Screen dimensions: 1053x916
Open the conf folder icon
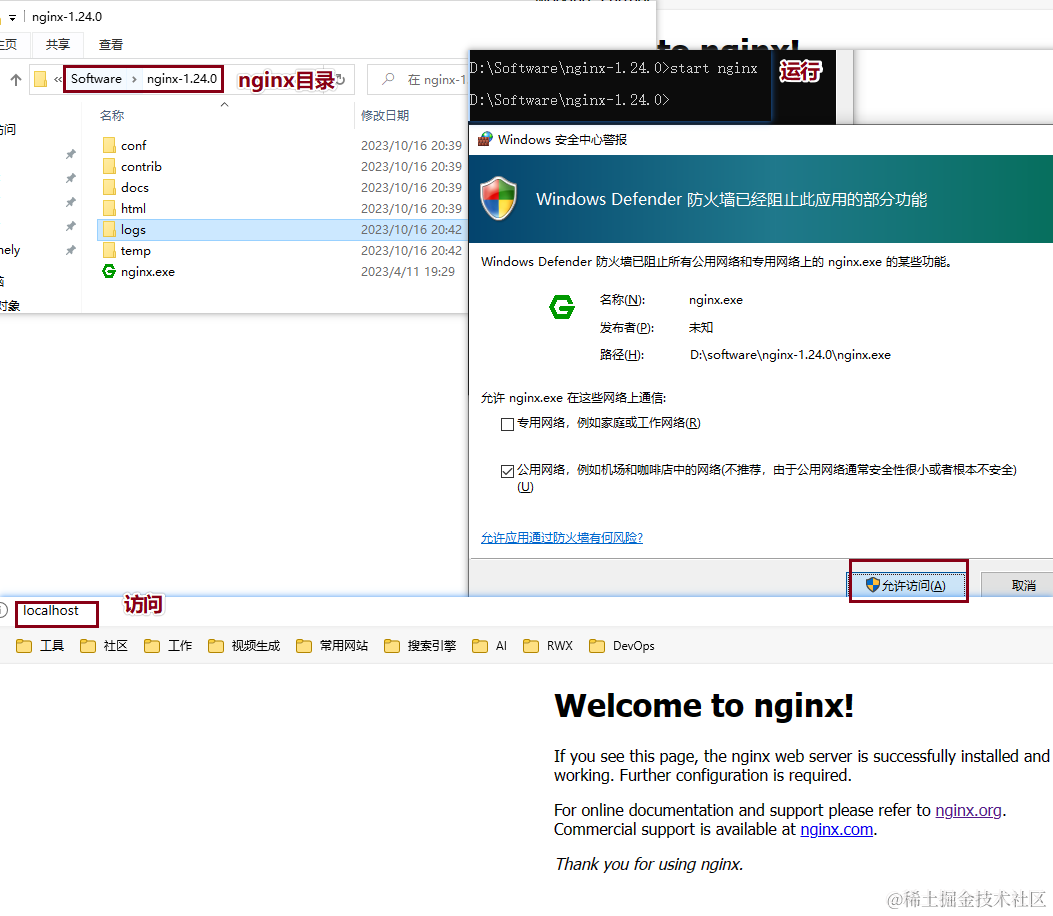(109, 145)
